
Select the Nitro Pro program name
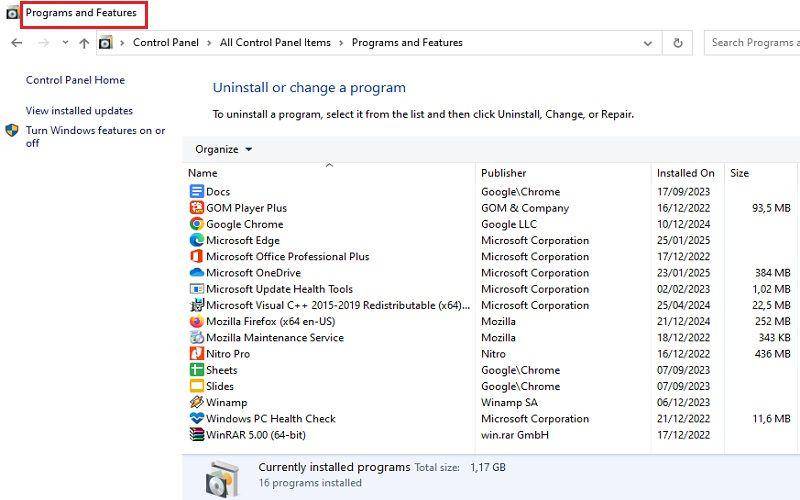228,354
